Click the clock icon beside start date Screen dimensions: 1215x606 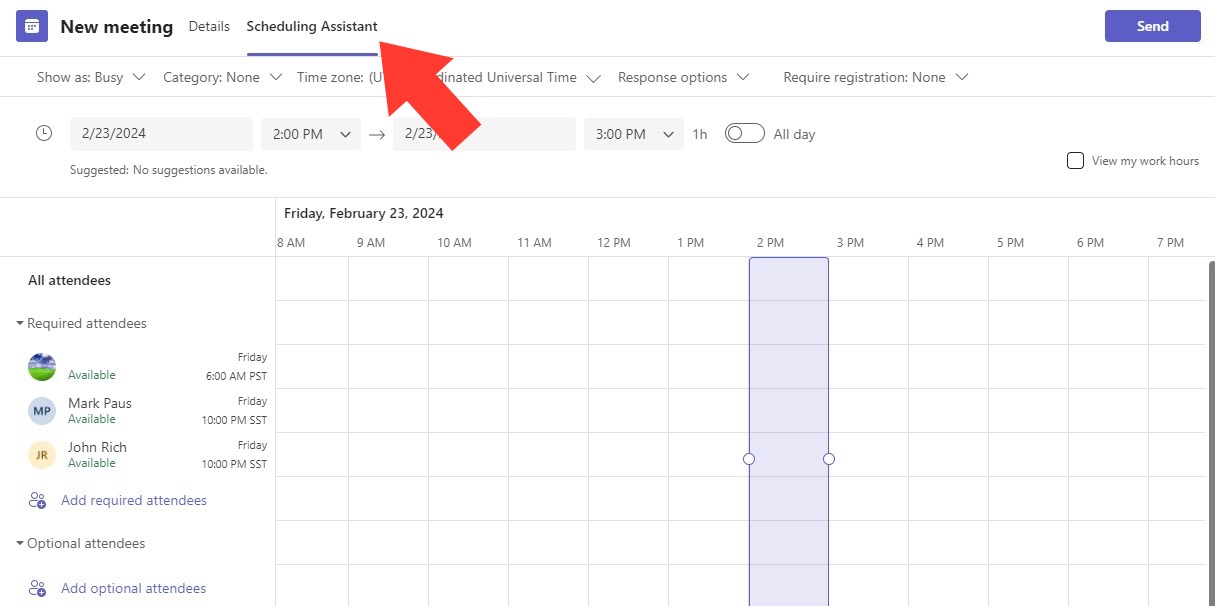pyautogui.click(x=44, y=133)
